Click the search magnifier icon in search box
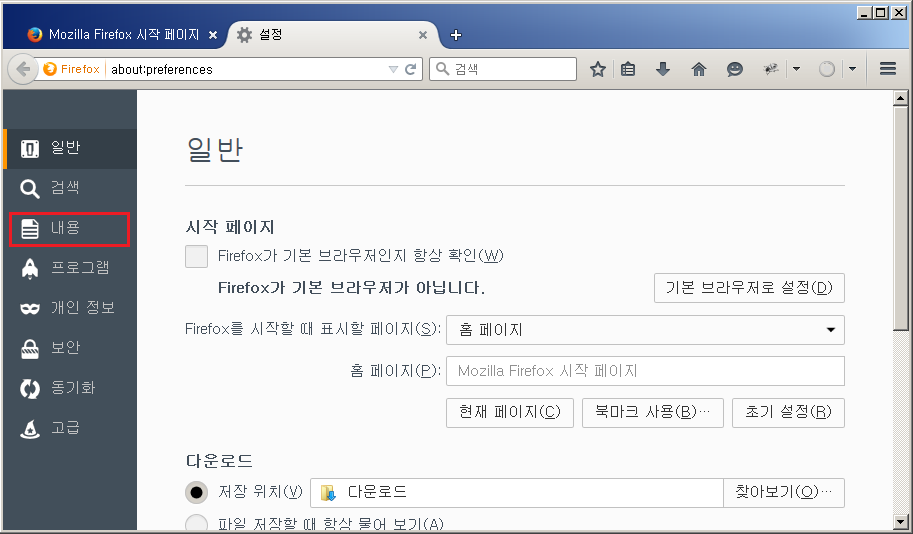 (443, 69)
